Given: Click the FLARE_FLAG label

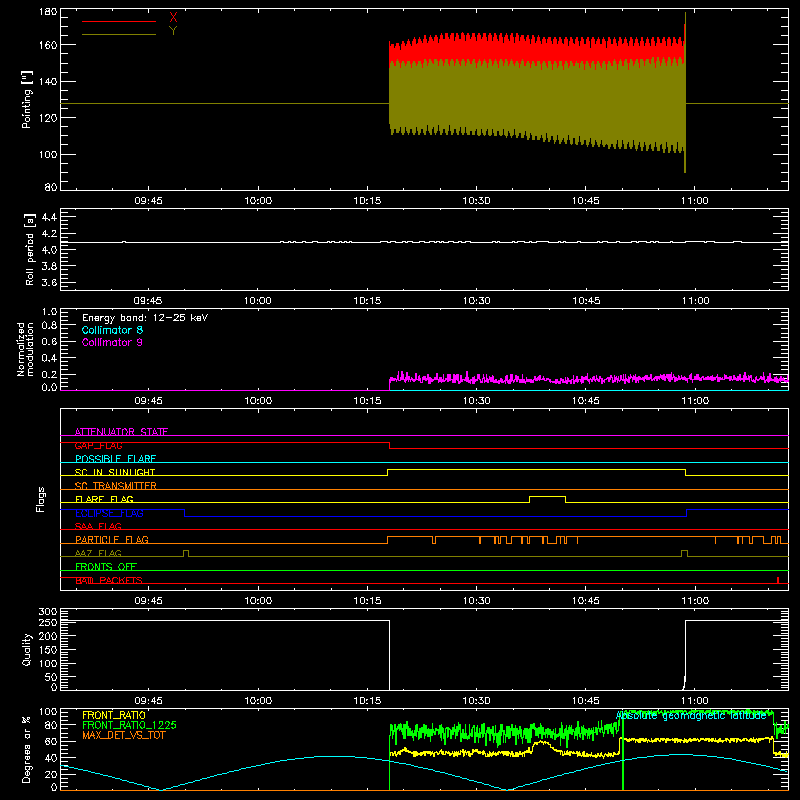Looking at the screenshot, I should click(x=104, y=499).
